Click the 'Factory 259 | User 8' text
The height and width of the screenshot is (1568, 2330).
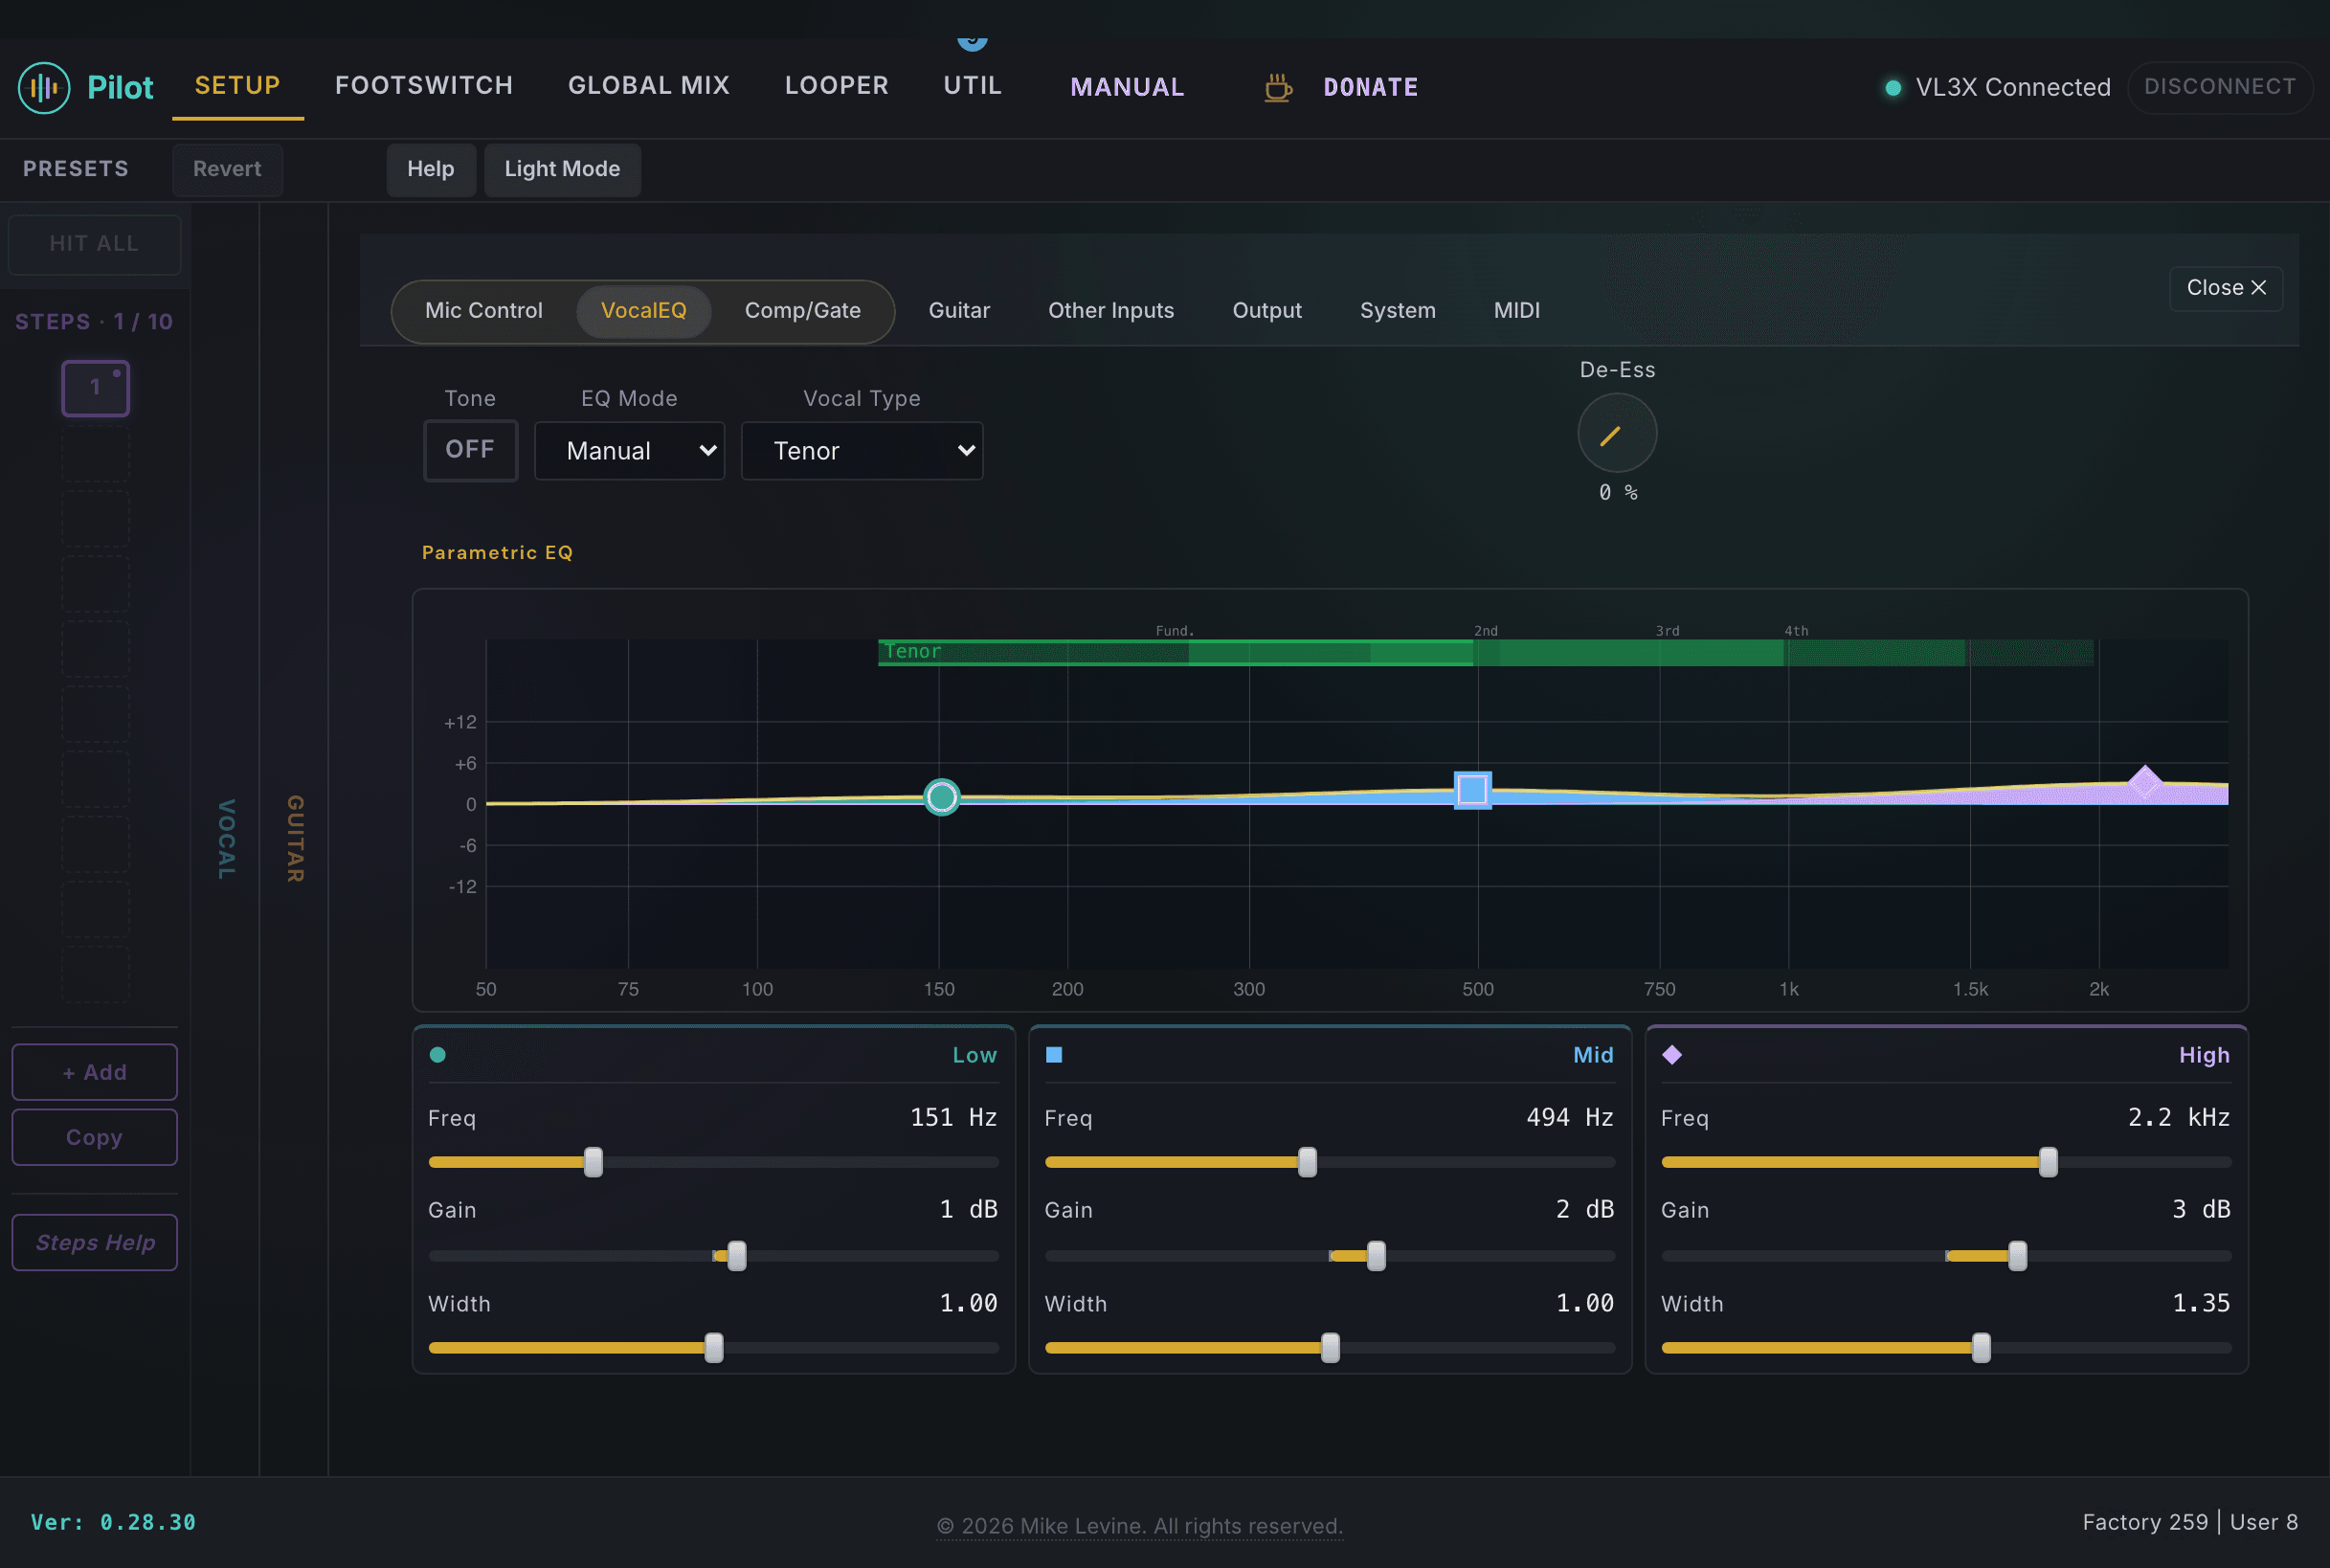[2190, 1523]
